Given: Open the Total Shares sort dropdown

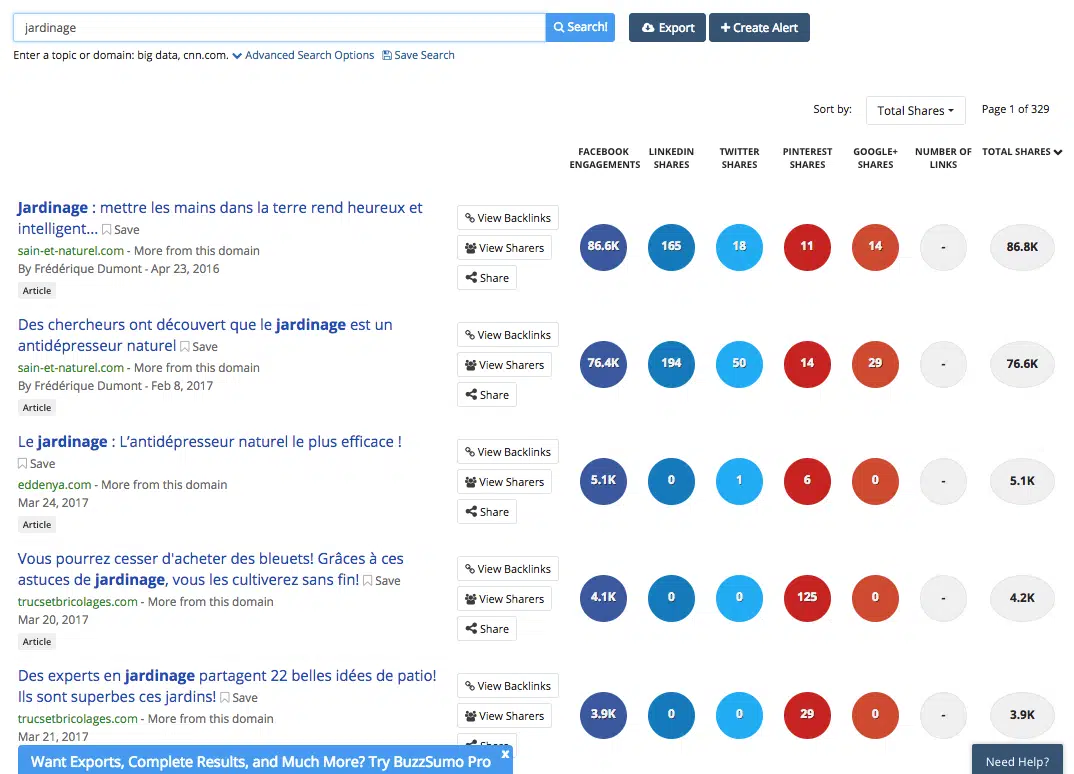Looking at the screenshot, I should tap(915, 111).
